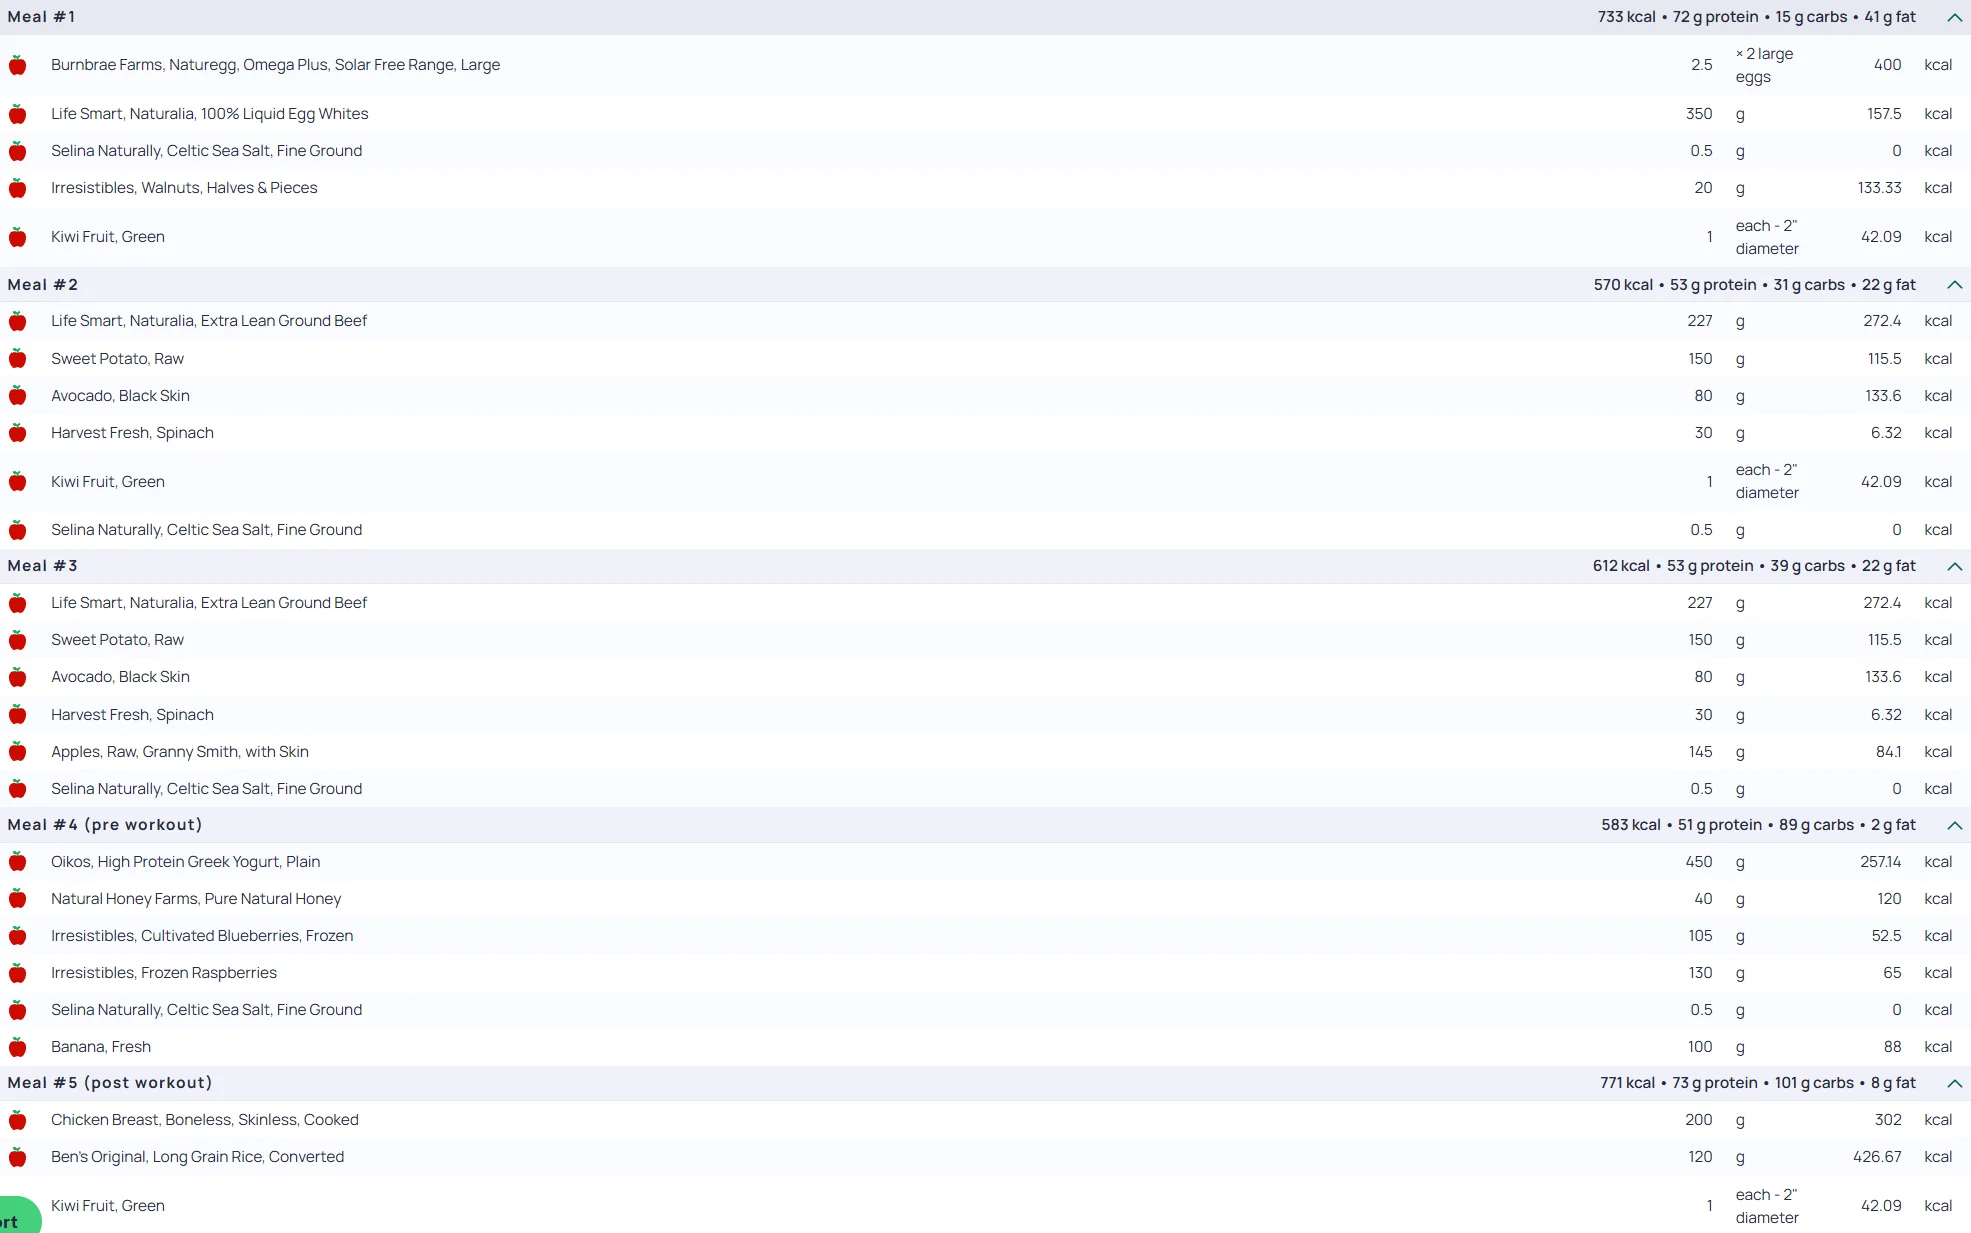The image size is (1971, 1233).
Task: Click apple icon beside Burnbrae Farms eggs
Action: pyautogui.click(x=18, y=65)
